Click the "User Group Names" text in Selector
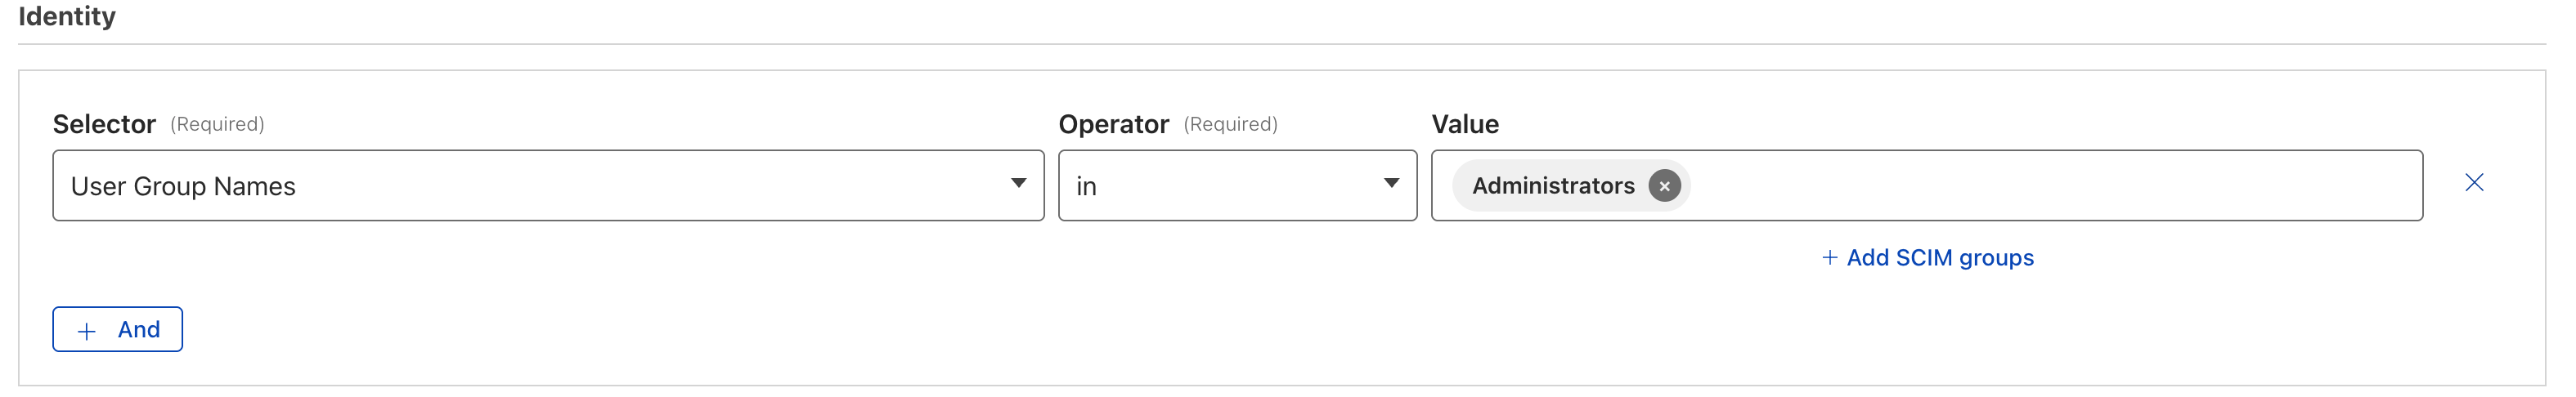The image size is (2576, 397). pyautogui.click(x=183, y=187)
